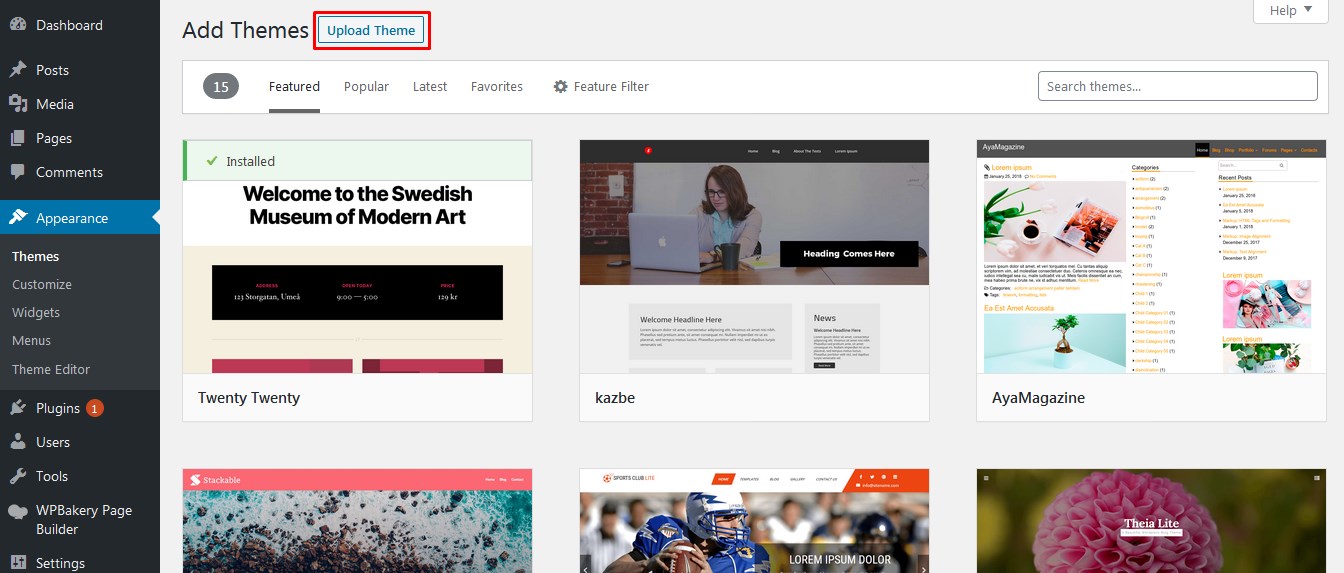The height and width of the screenshot is (573, 1344).
Task: Open the Plugins menu item
Action: click(80, 408)
